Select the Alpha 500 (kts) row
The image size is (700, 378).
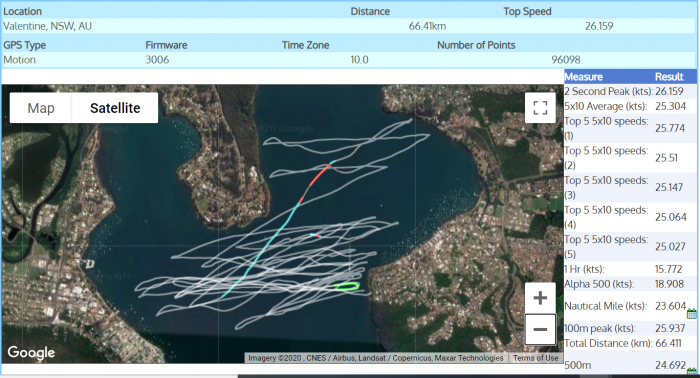(630, 284)
